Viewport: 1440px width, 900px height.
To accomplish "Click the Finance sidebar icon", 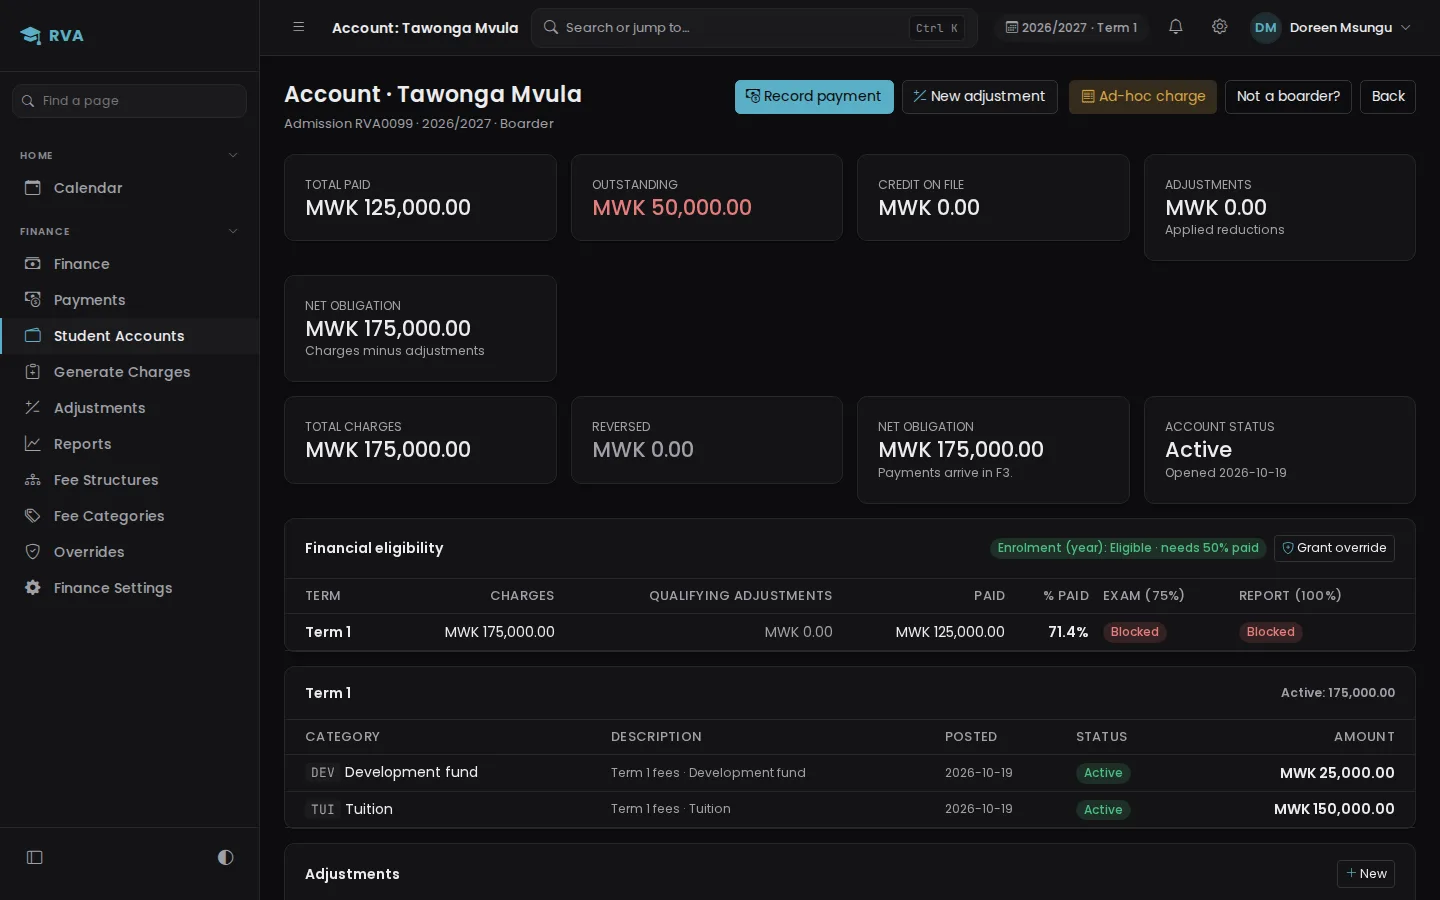I will click(33, 264).
